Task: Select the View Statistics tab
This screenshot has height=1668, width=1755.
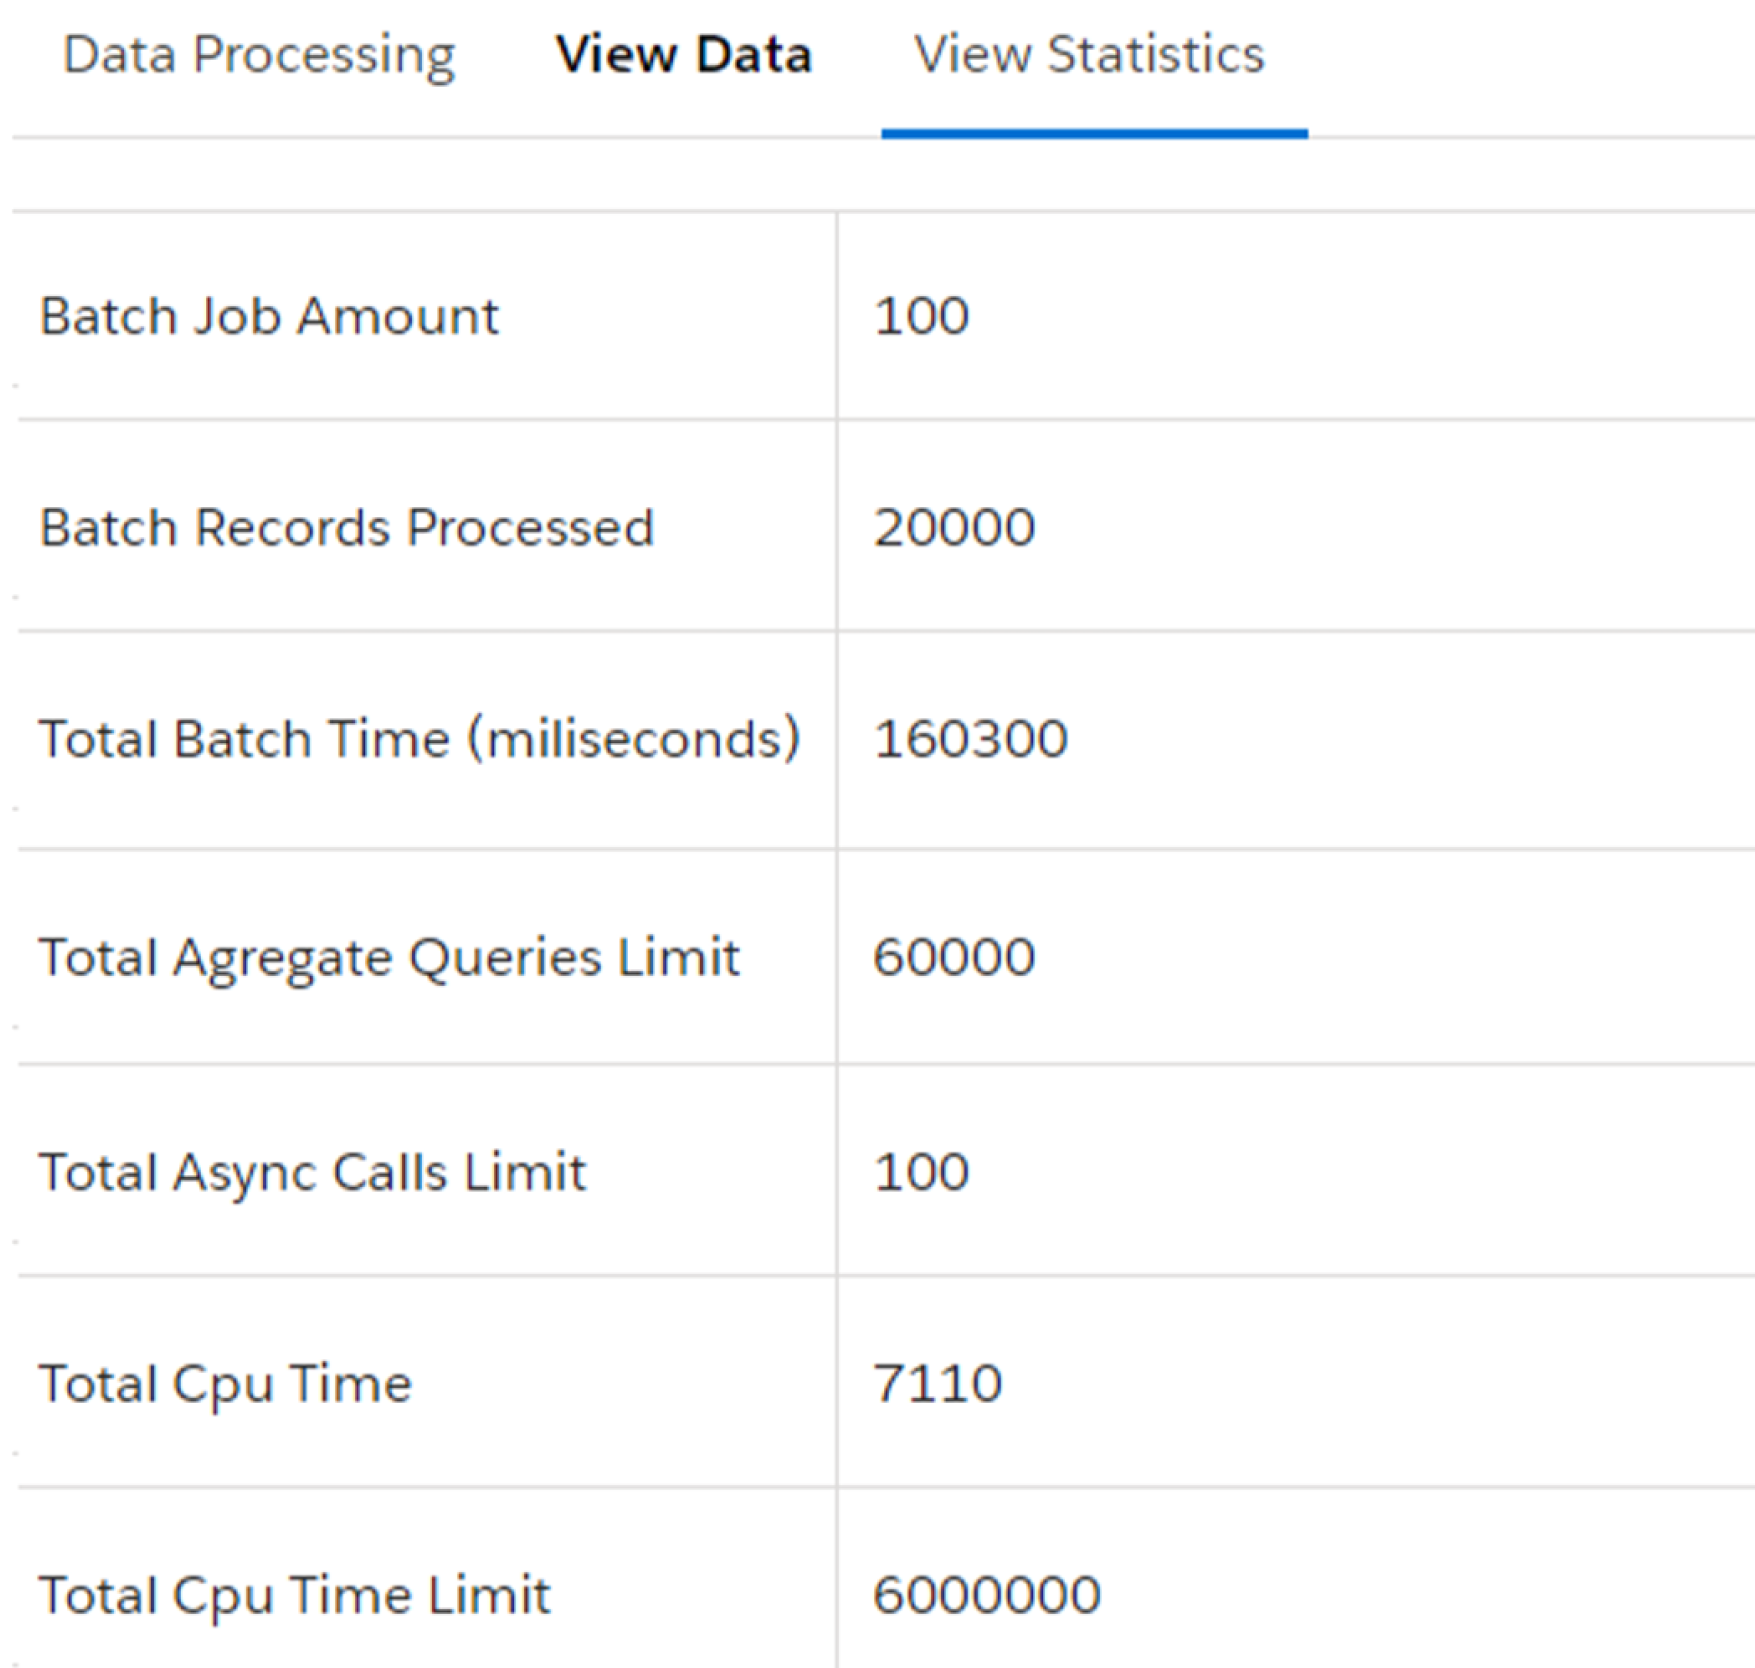Action: tap(1089, 55)
